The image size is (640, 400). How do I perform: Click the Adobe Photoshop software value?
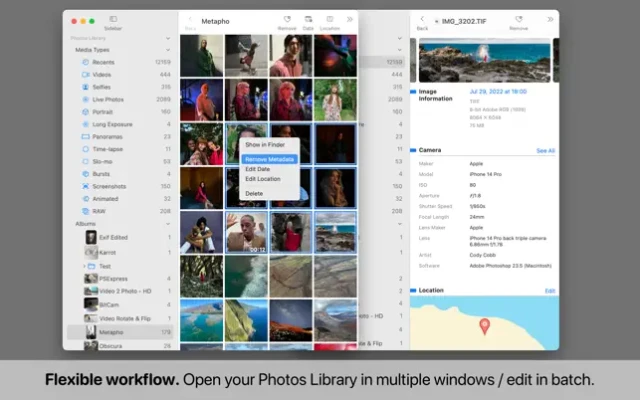(510, 266)
